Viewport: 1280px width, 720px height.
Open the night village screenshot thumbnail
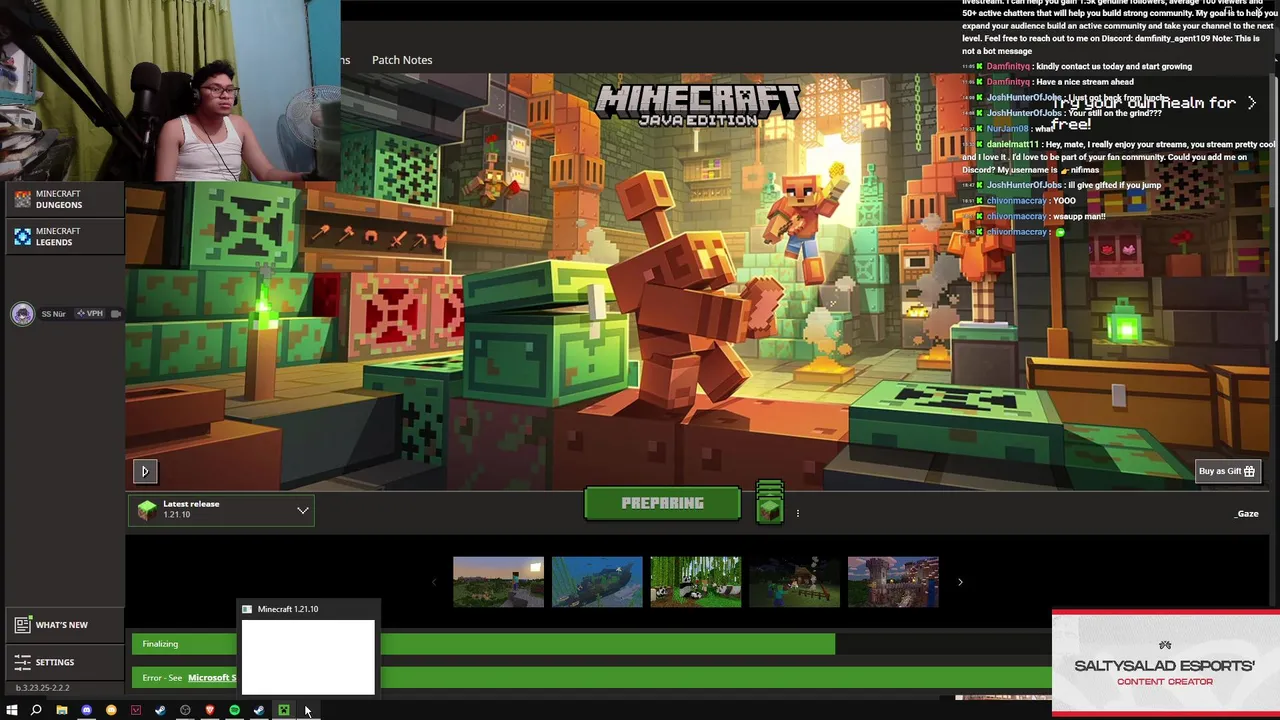(794, 582)
